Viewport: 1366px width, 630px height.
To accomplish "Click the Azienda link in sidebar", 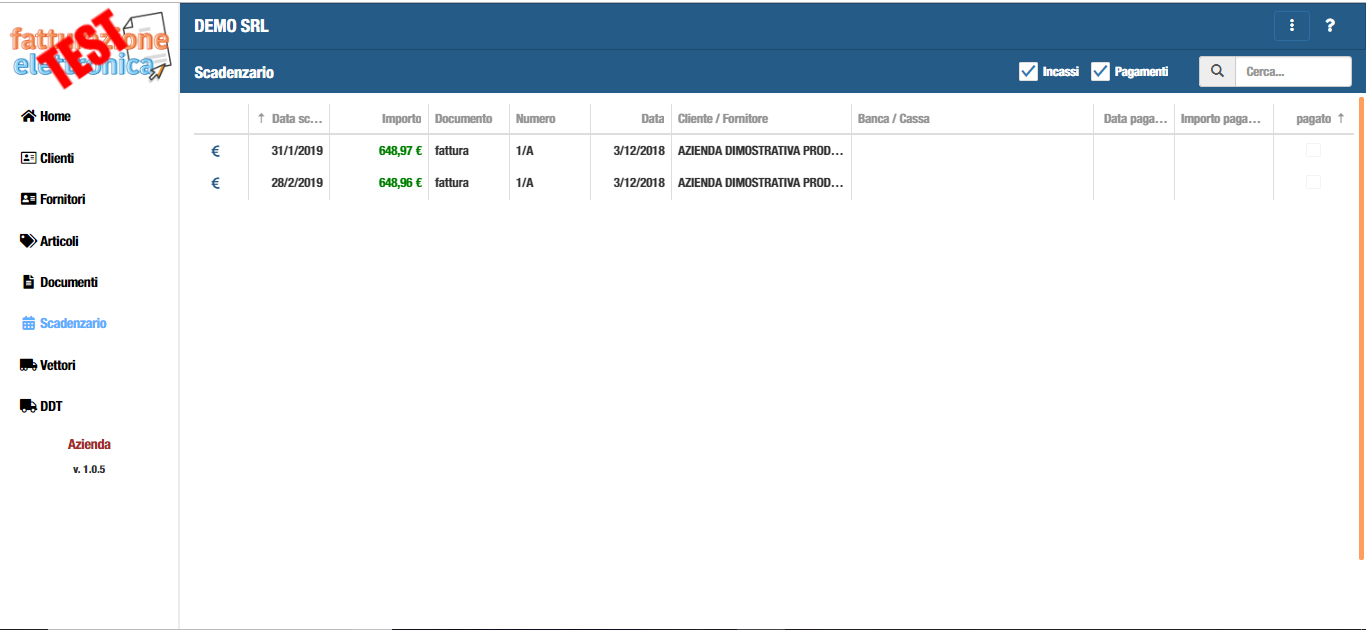I will click(89, 444).
